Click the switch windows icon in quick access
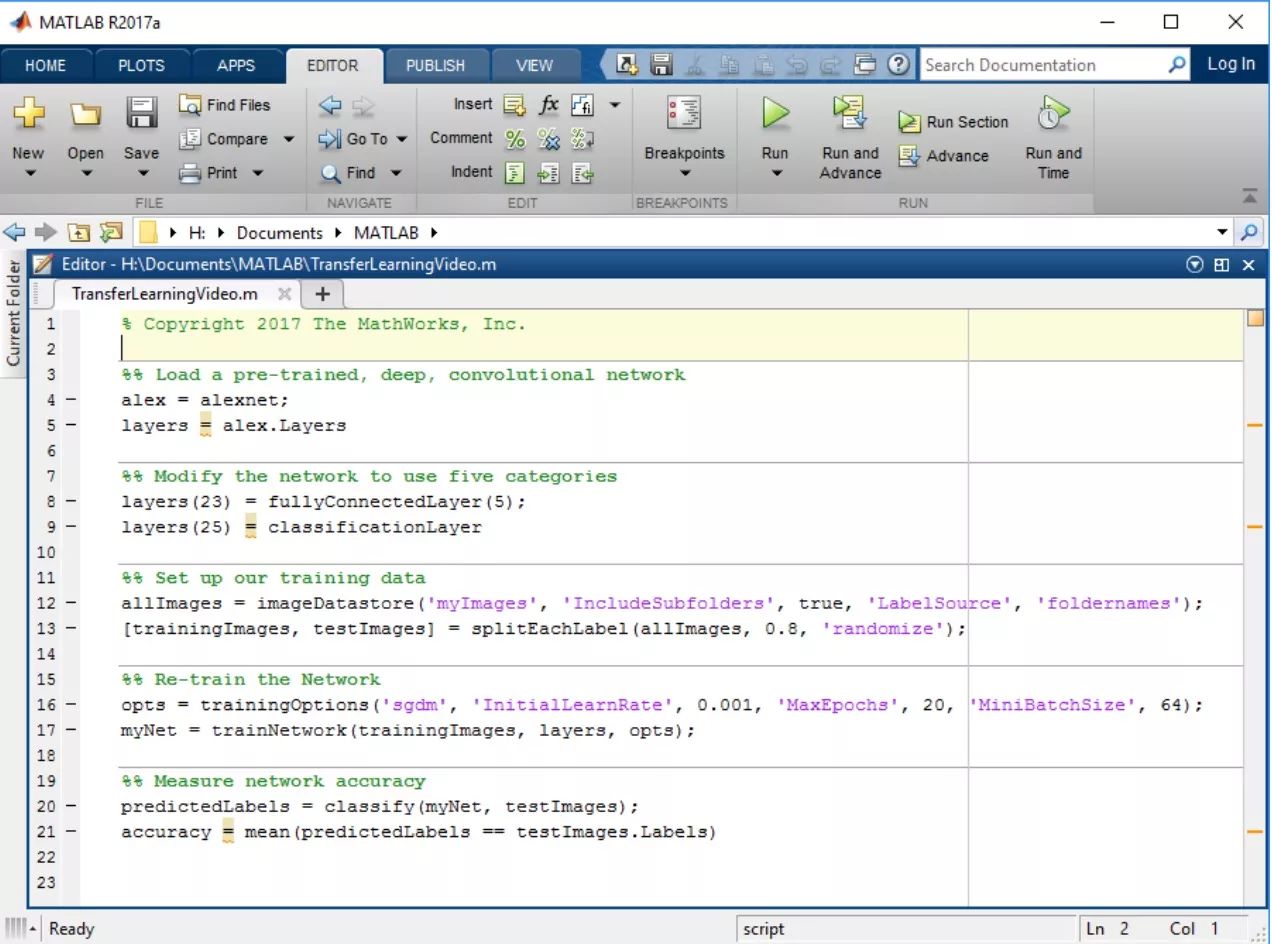This screenshot has height=944, width=1272. pos(866,65)
